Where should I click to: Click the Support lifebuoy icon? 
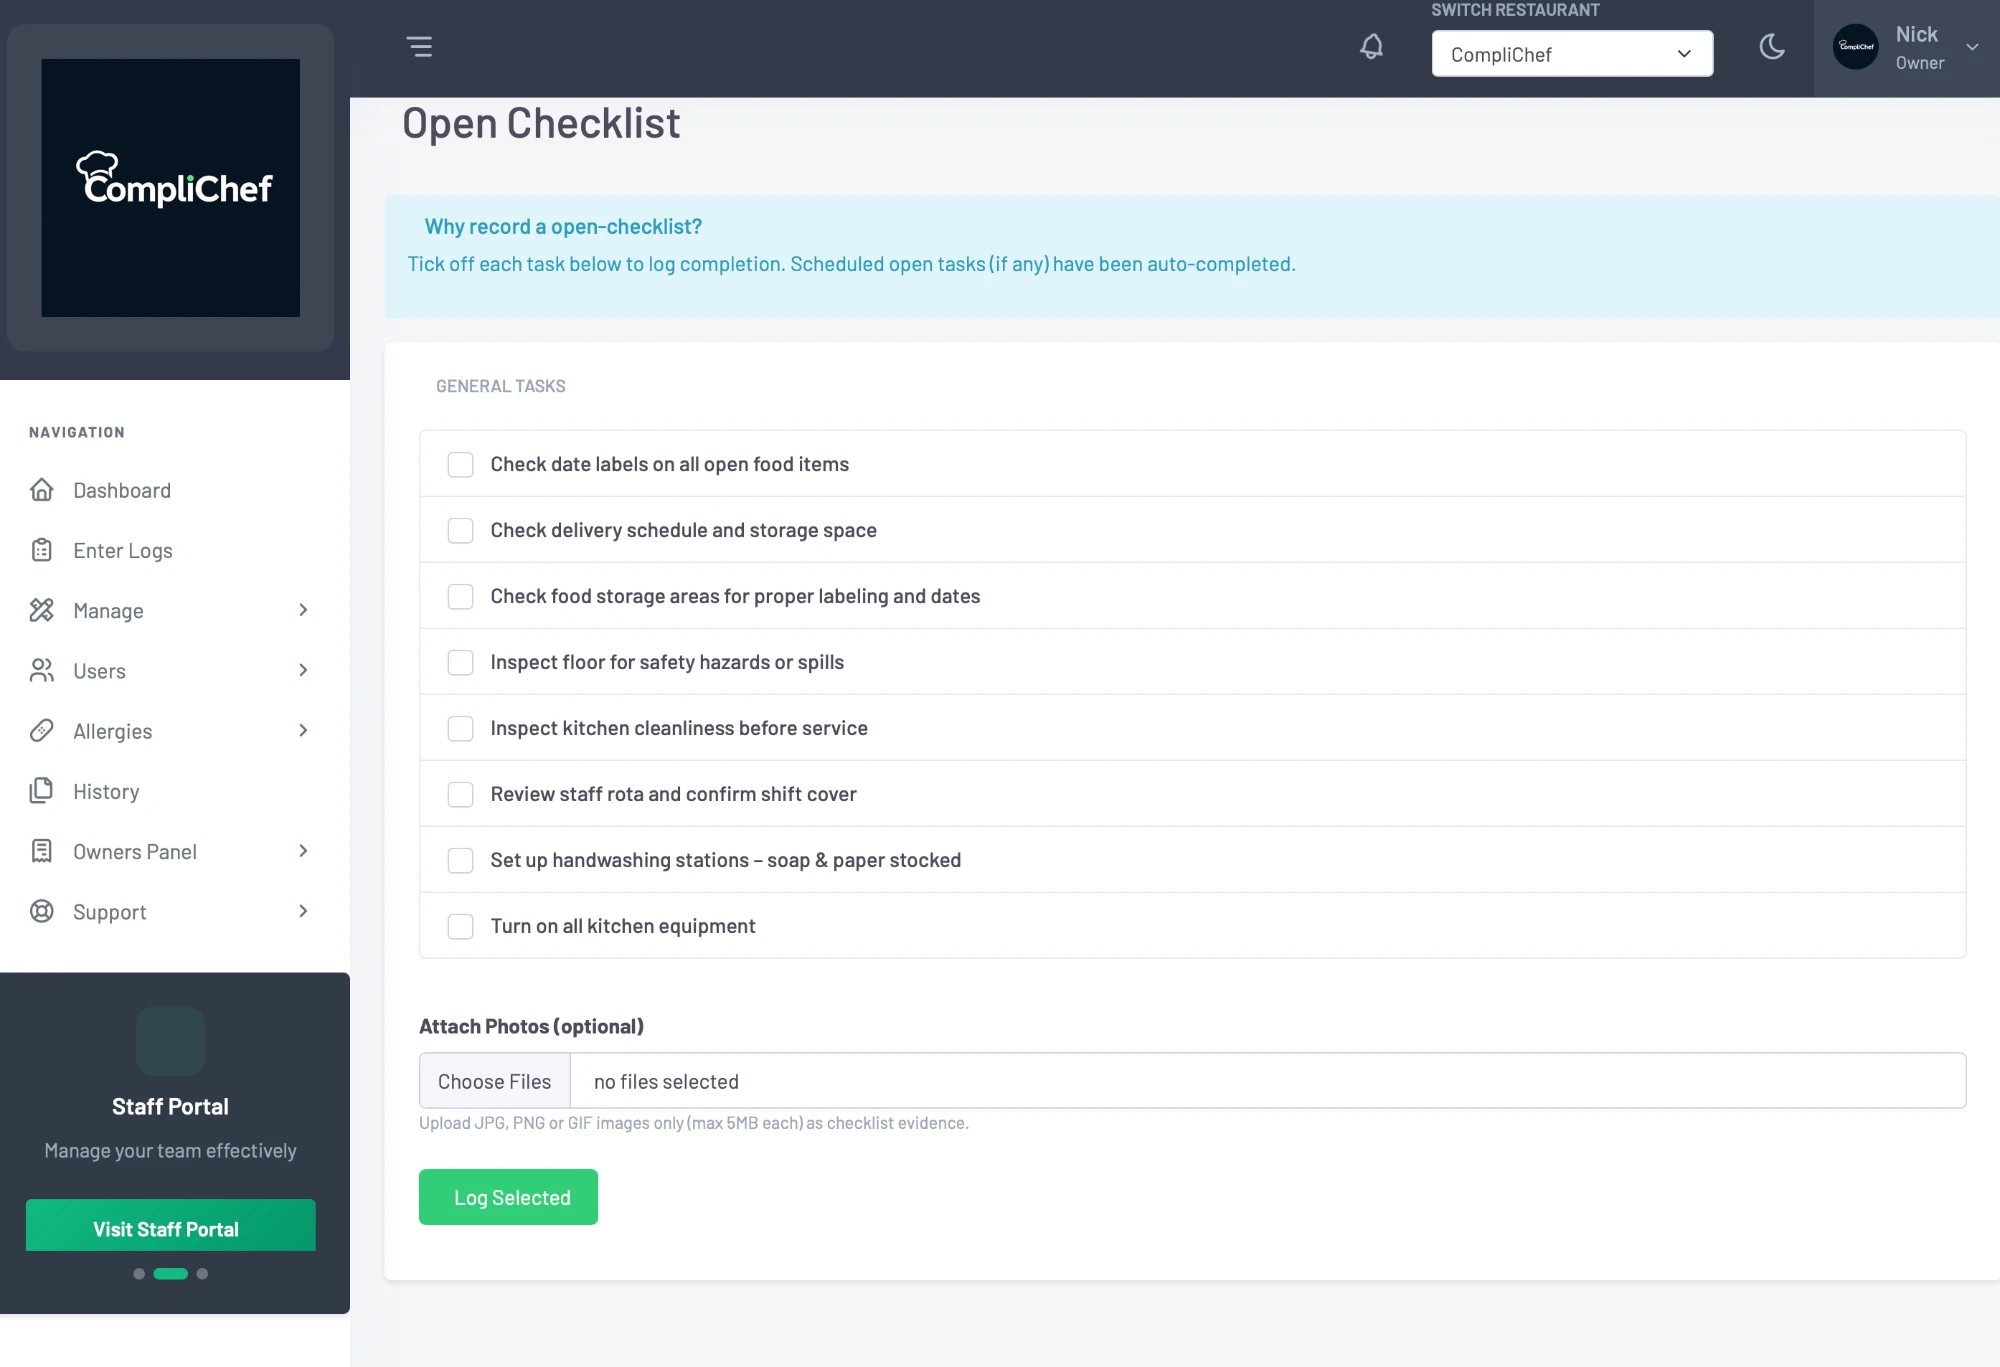[42, 911]
